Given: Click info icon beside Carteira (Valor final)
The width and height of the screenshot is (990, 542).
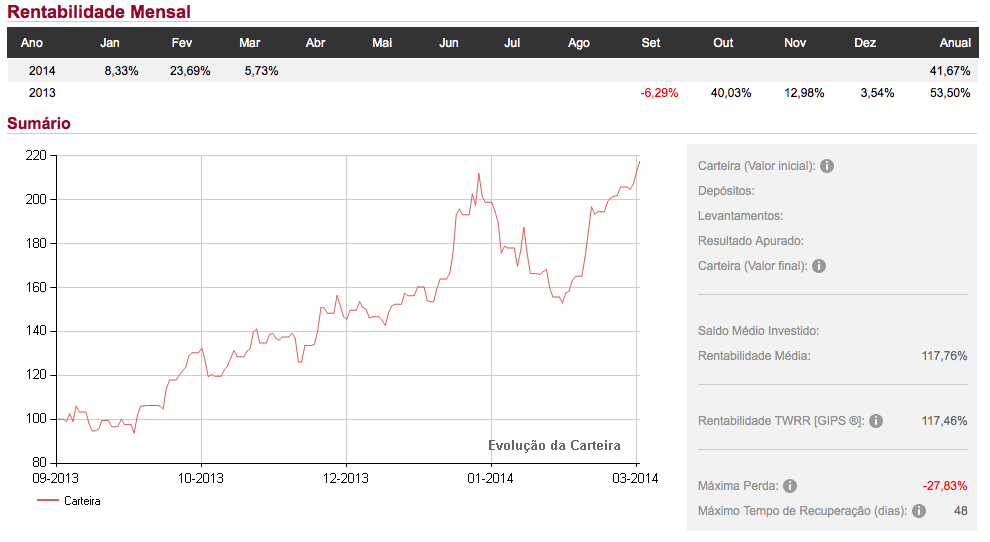Looking at the screenshot, I should coord(819,266).
